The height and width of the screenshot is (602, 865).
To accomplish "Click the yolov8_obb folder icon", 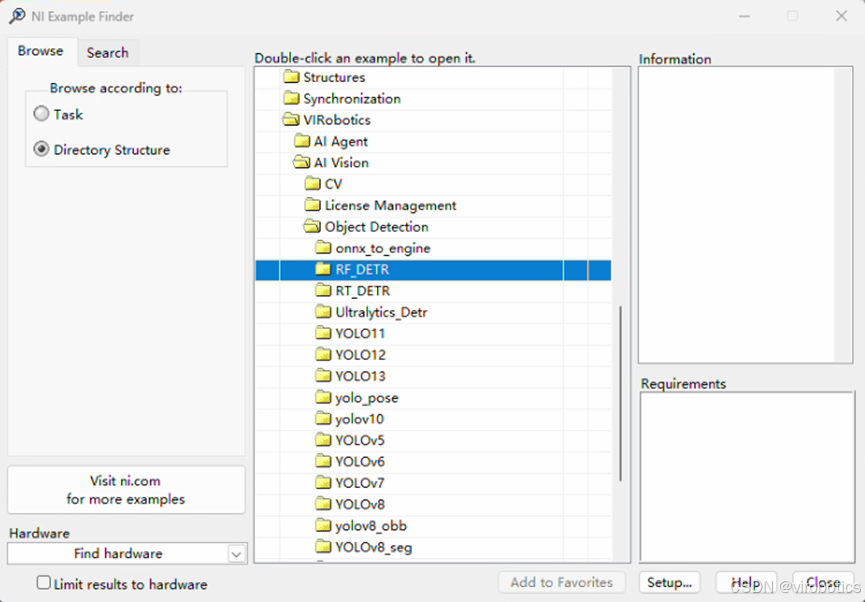I will click(323, 525).
